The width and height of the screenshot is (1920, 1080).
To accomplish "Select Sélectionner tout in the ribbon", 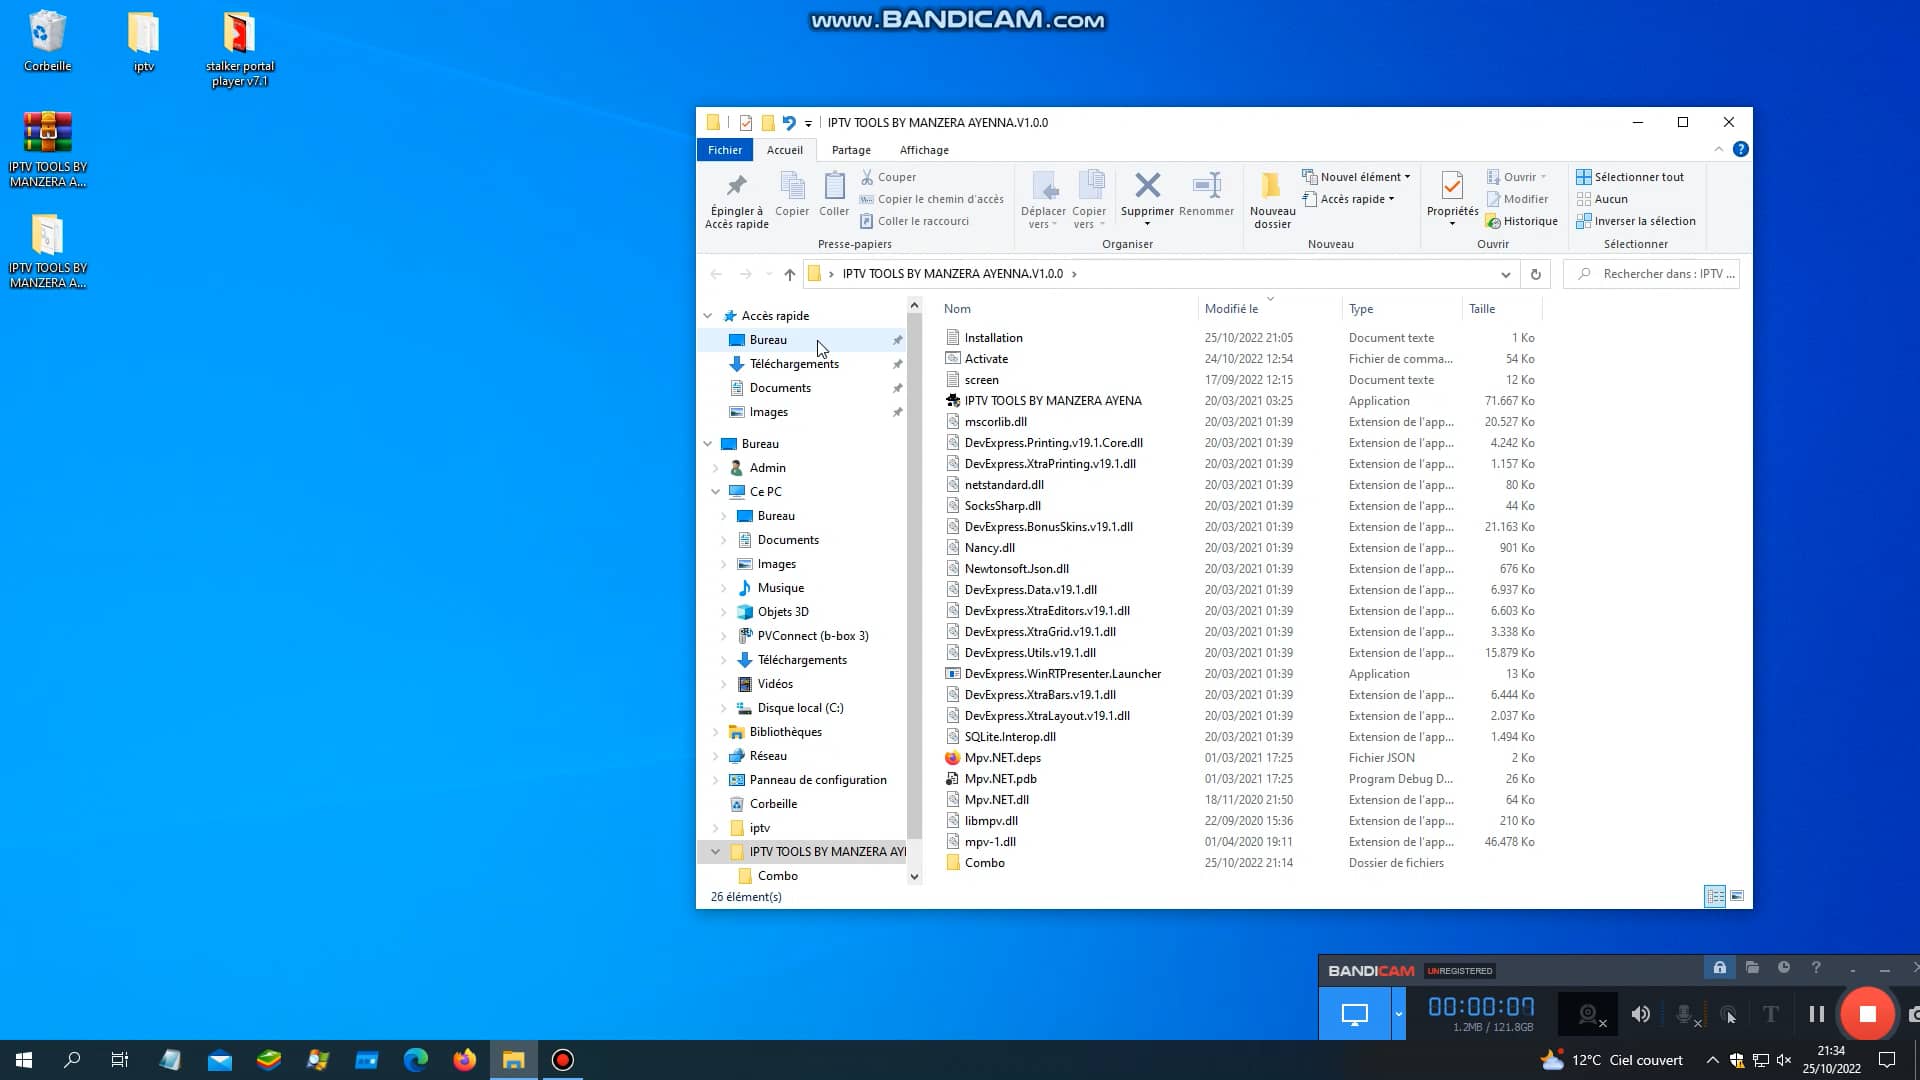I will click(x=1634, y=176).
